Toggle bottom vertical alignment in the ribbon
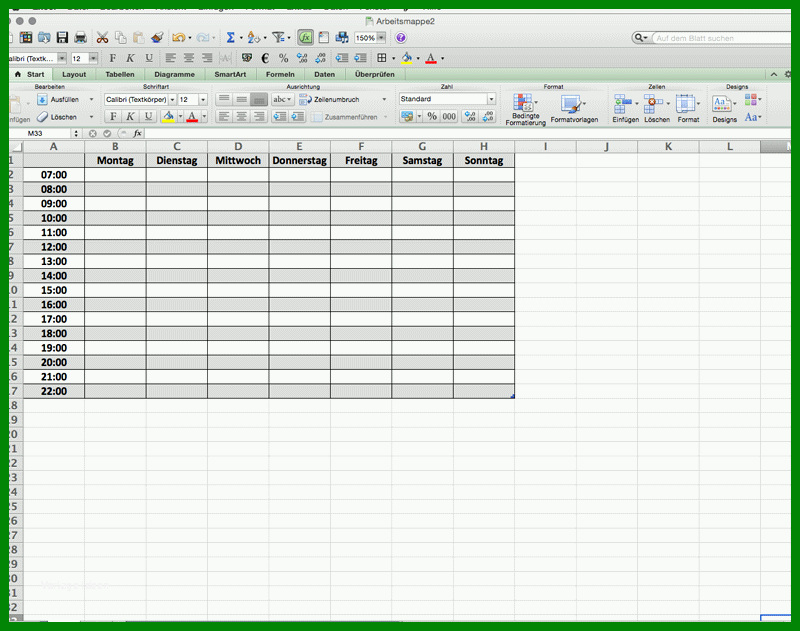Image resolution: width=800 pixels, height=631 pixels. tap(259, 99)
